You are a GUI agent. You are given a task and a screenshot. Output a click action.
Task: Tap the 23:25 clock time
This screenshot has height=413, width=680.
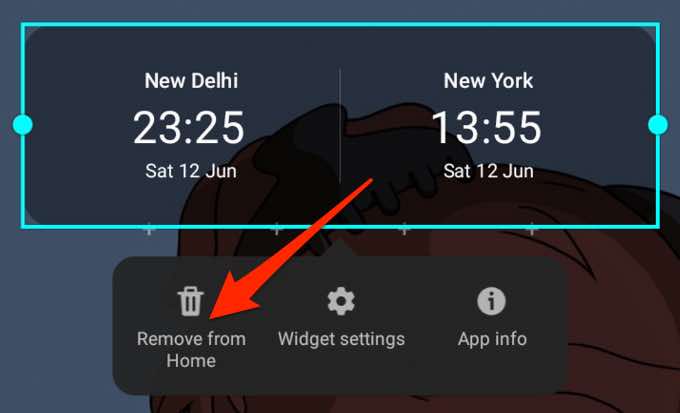pos(189,128)
